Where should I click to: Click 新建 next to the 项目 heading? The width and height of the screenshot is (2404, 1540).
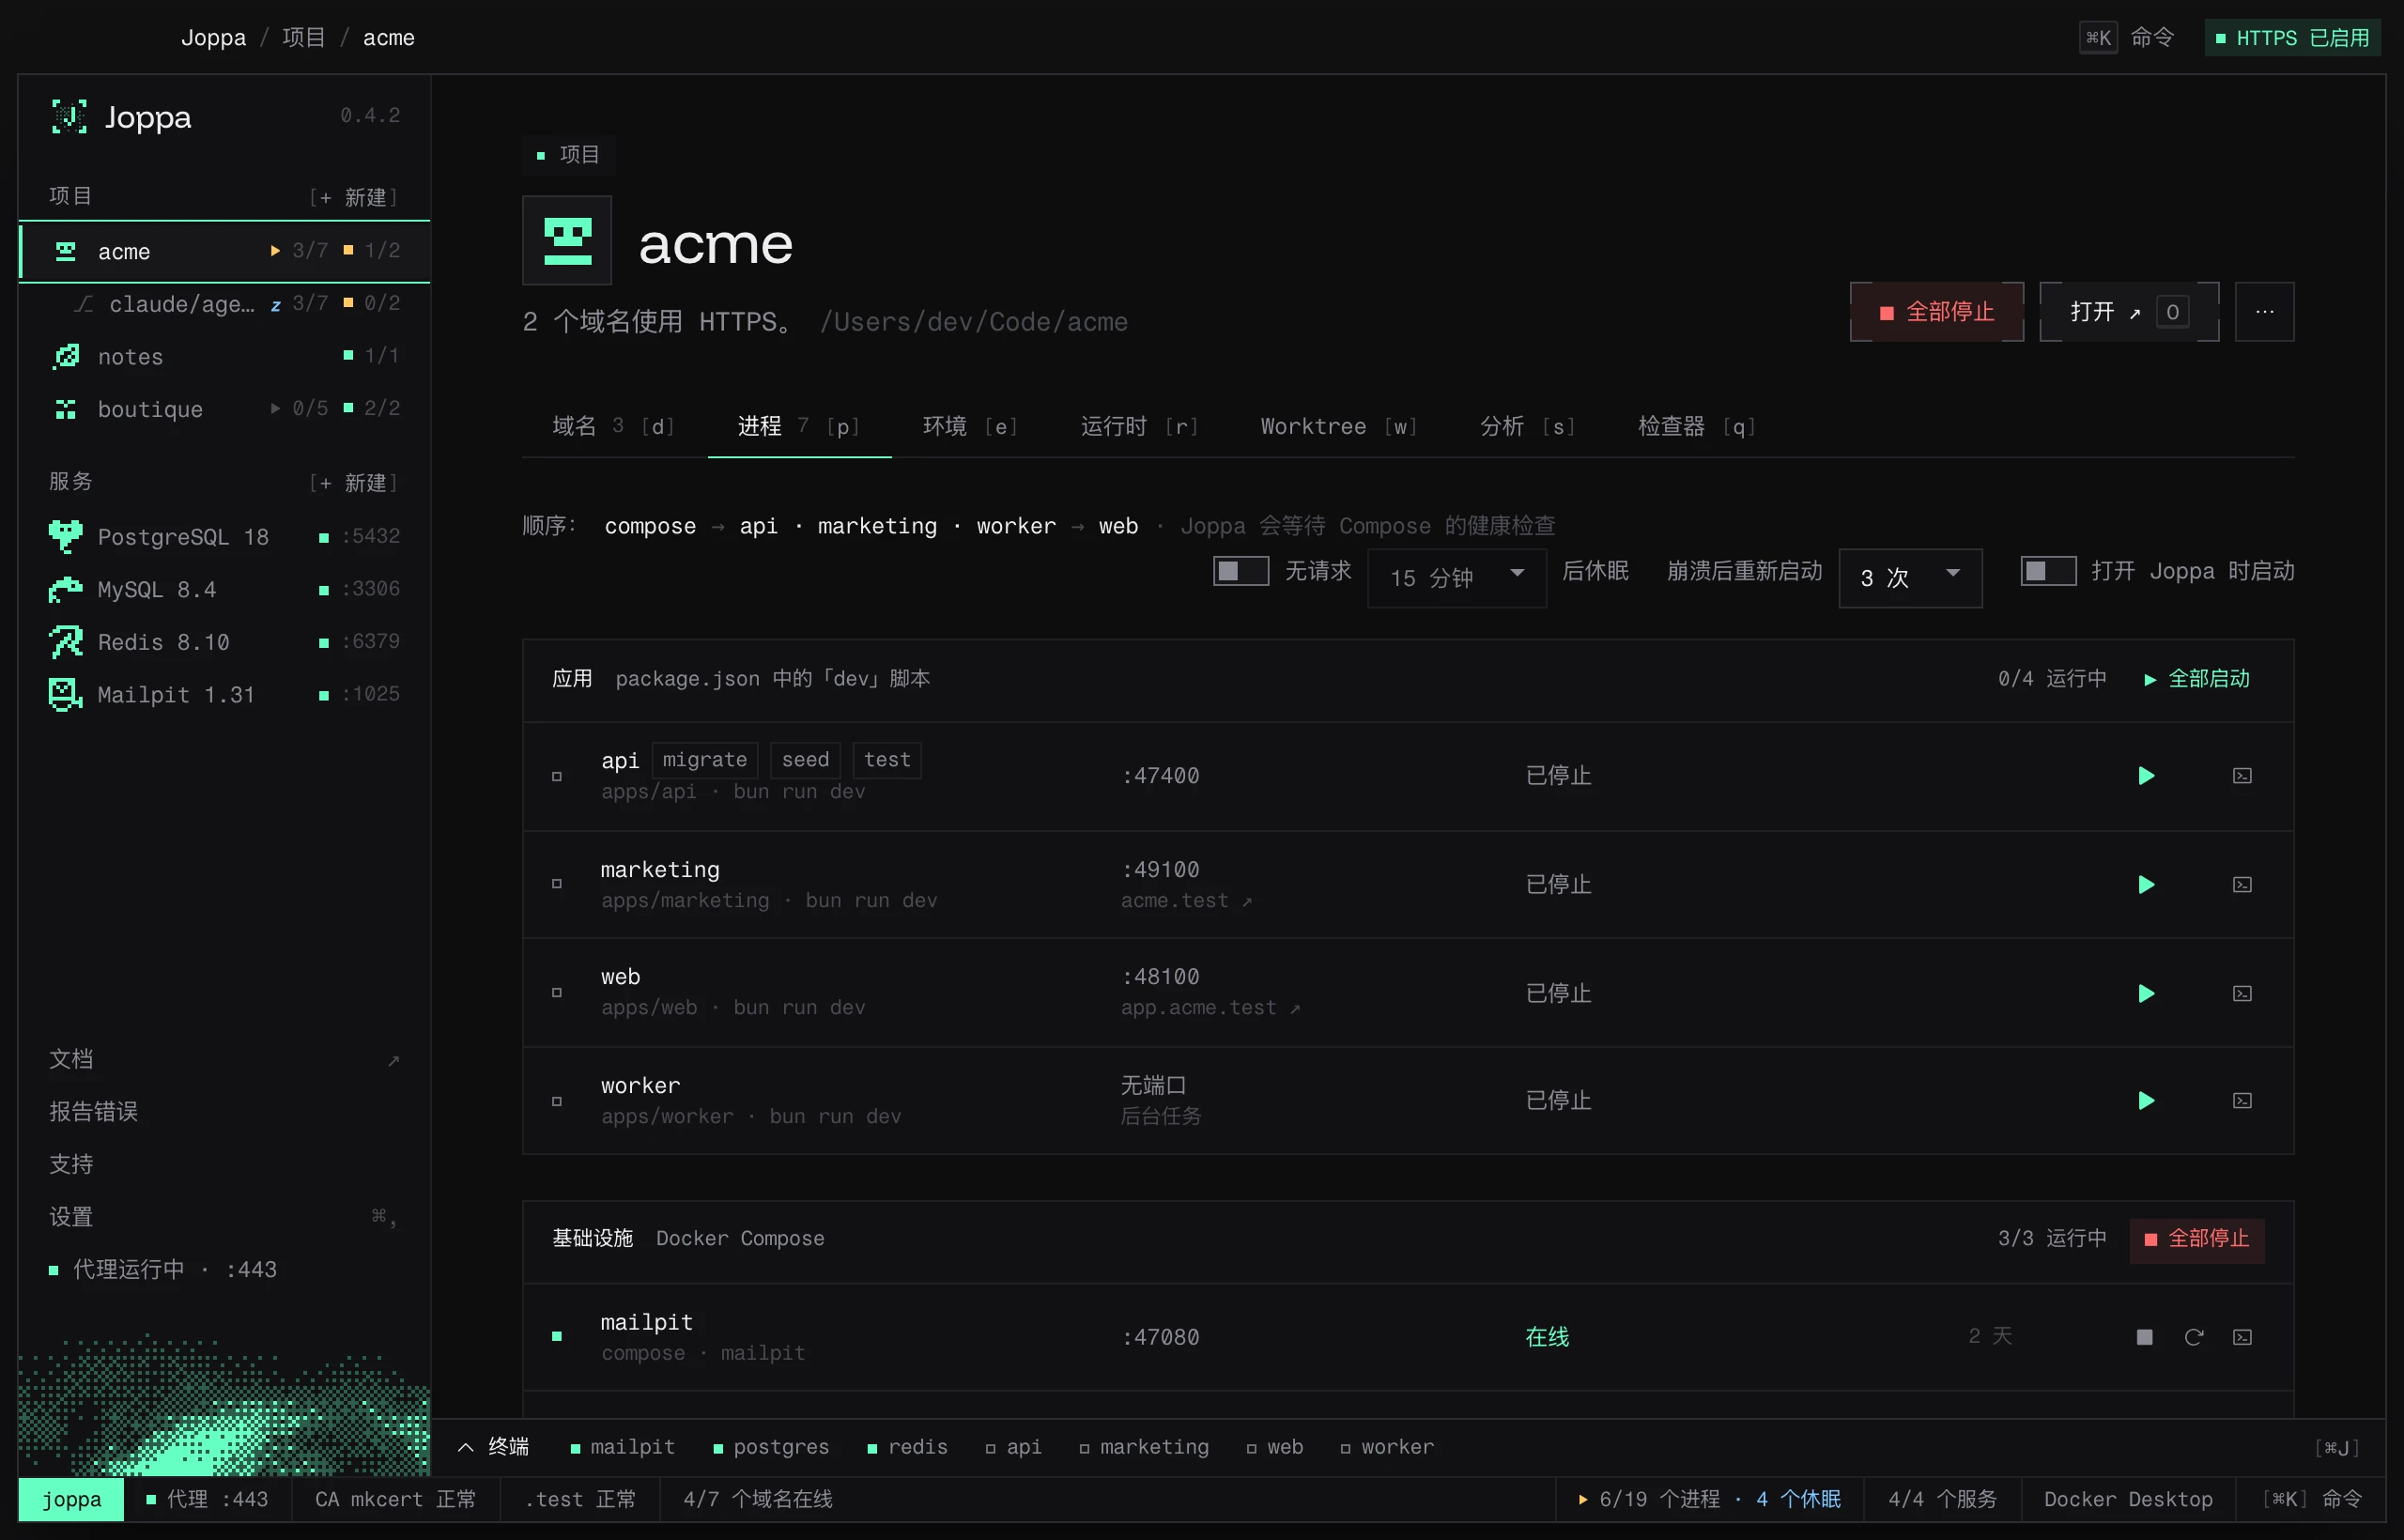(x=353, y=197)
